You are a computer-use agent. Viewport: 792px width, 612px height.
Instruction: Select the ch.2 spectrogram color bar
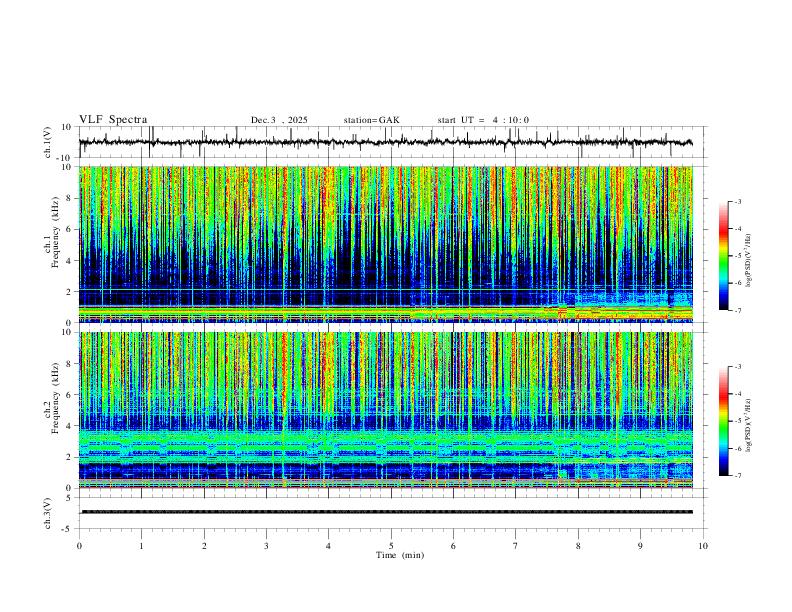[723, 421]
